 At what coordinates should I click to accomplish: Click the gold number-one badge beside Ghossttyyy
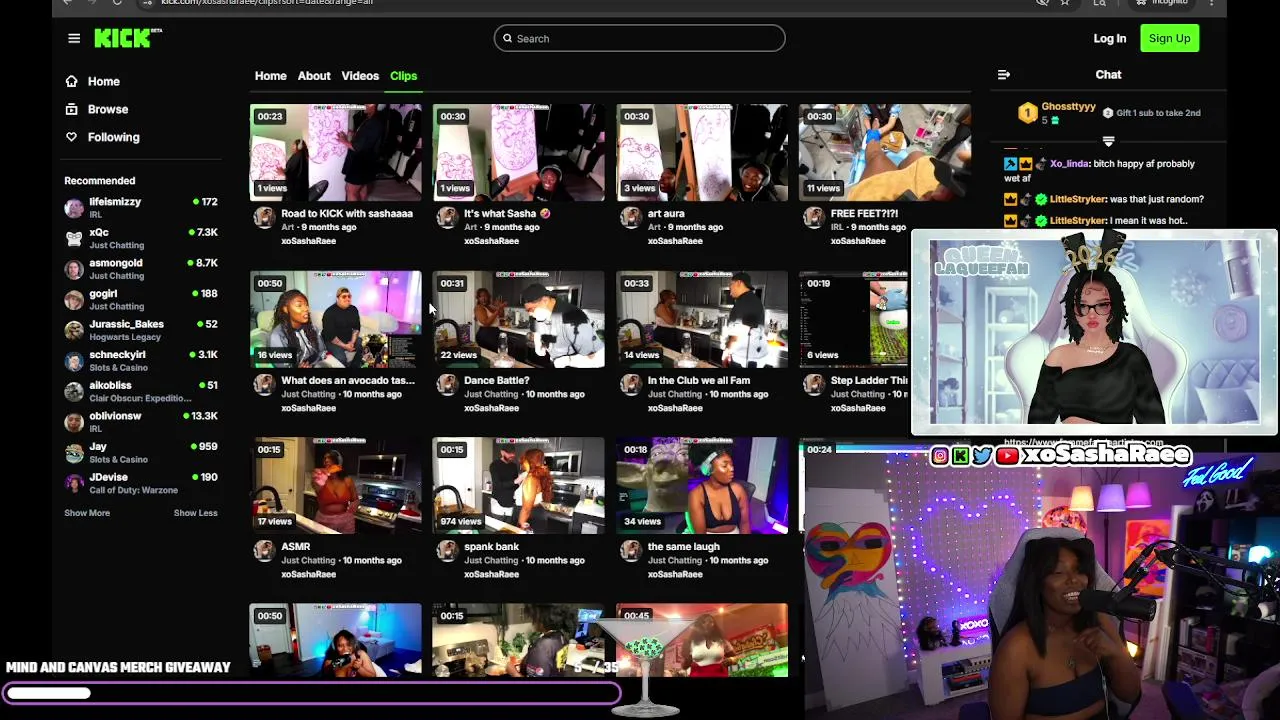click(1027, 113)
